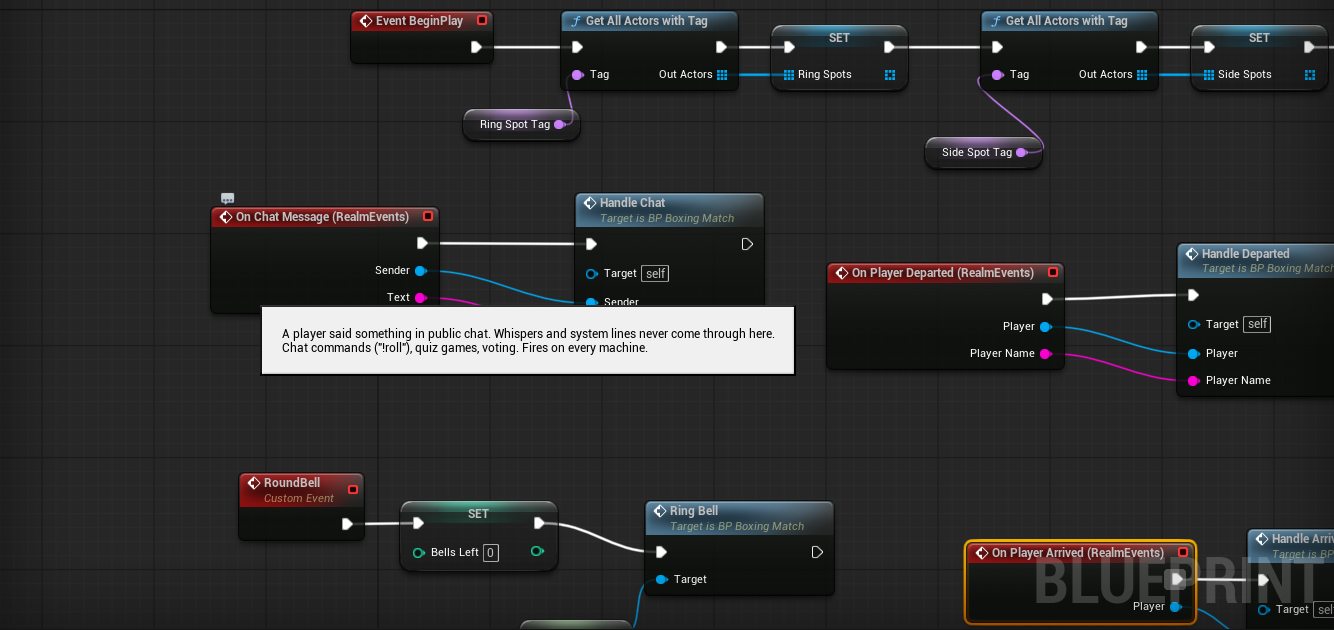Click the Text output pin on On Chat Message
The width and height of the screenshot is (1334, 630).
[x=420, y=298]
